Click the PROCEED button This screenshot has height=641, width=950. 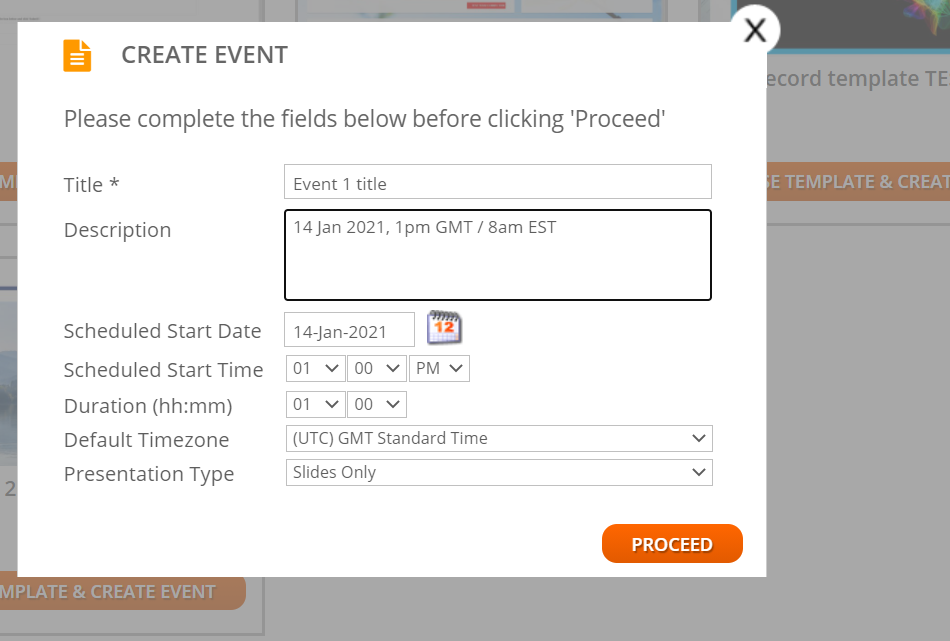tap(672, 543)
